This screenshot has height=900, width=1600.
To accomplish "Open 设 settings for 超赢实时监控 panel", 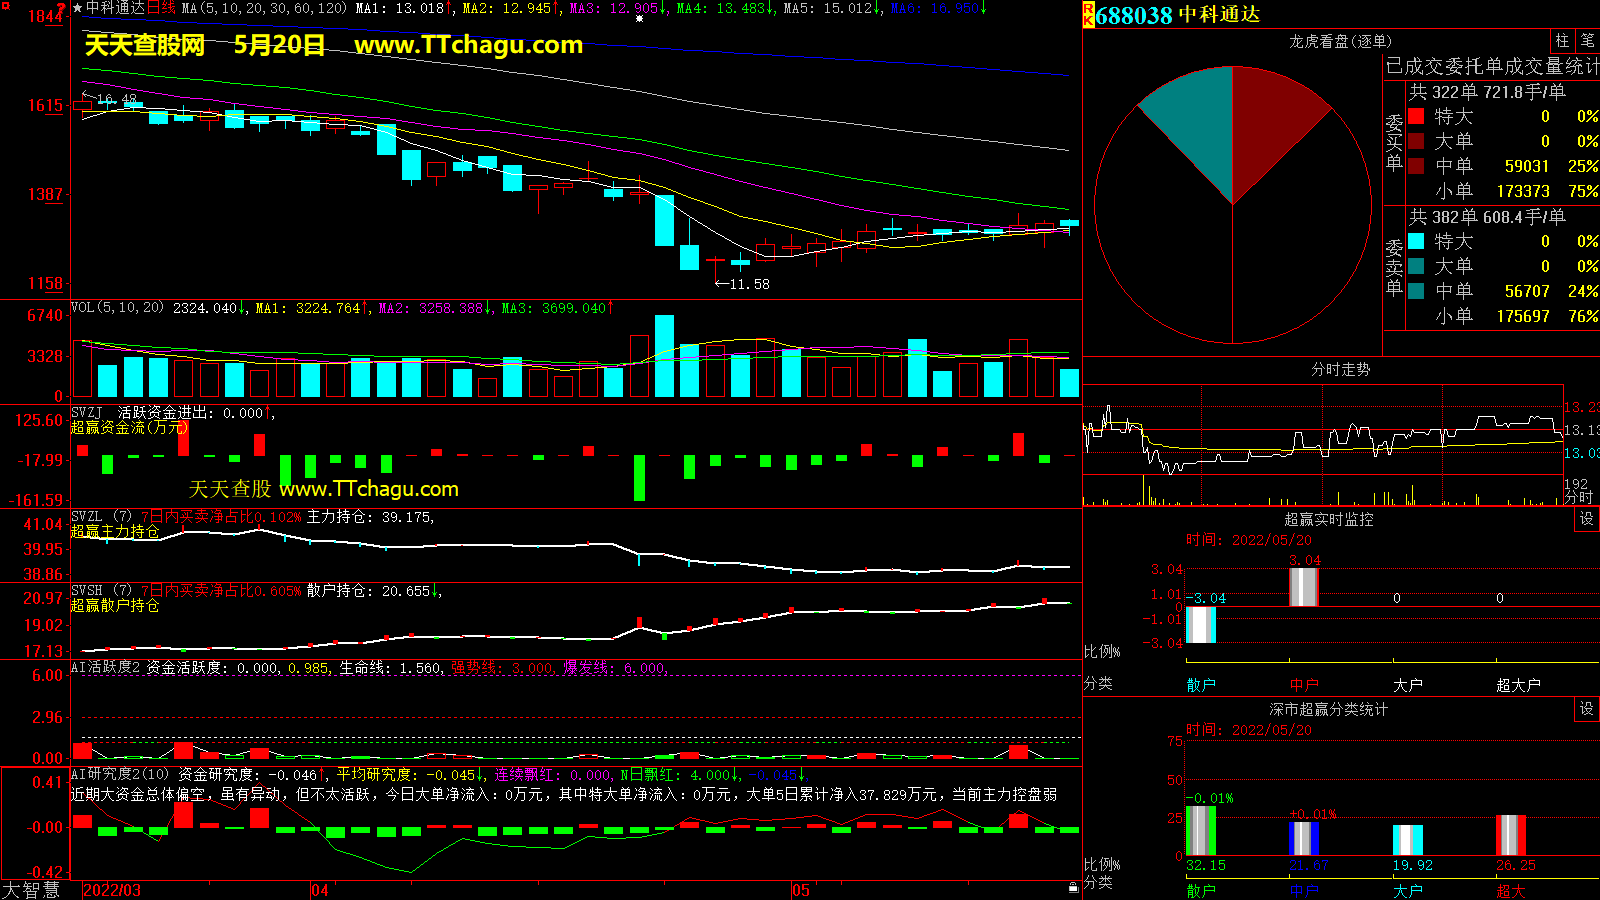I will click(1587, 519).
